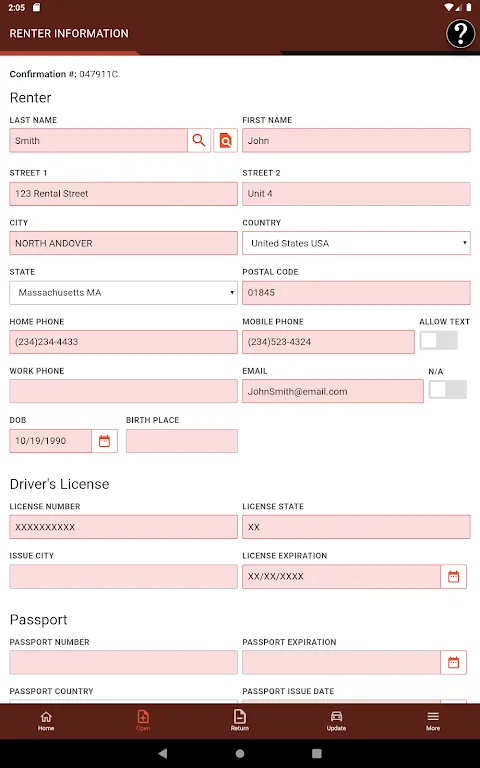Select the Open tab in bottom bar

143,721
